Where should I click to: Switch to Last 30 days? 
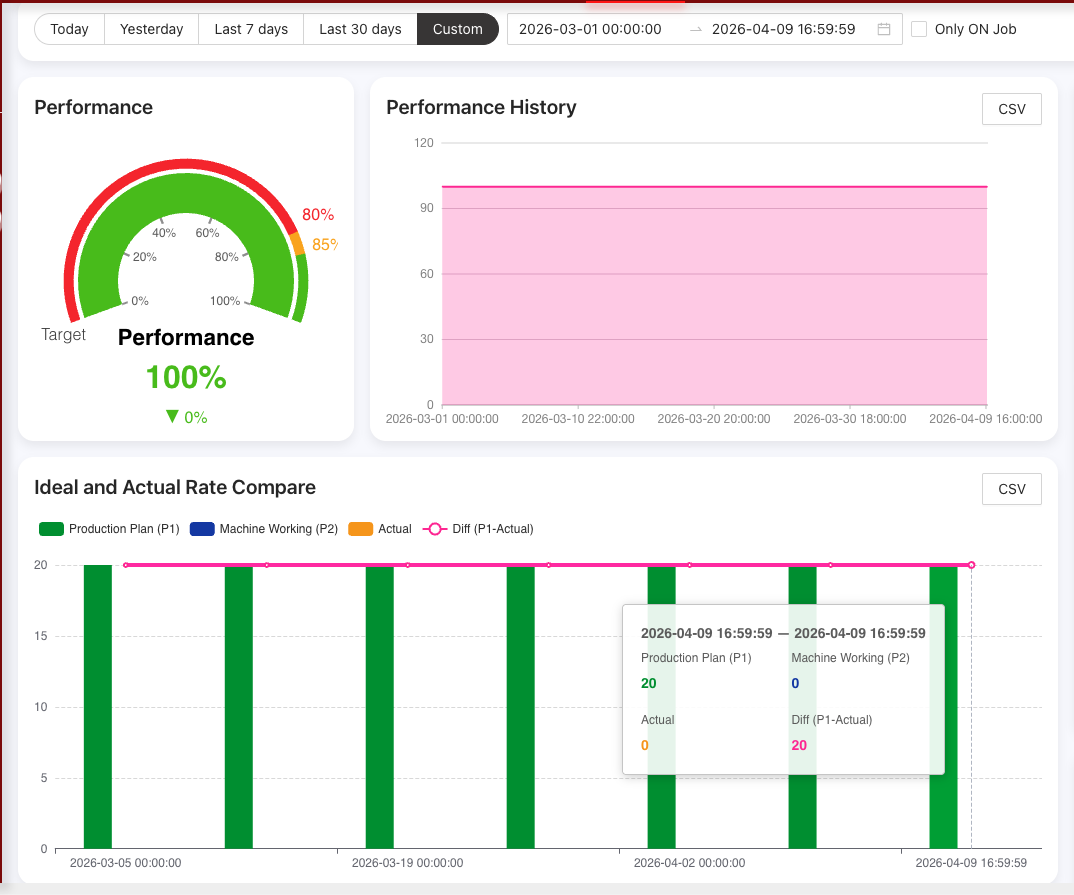(x=360, y=29)
